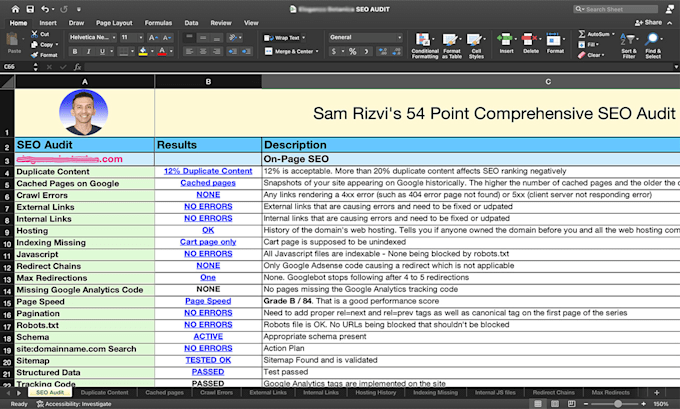This screenshot has height=409, width=680.
Task: Align text to bottom of cell
Action: (216, 38)
